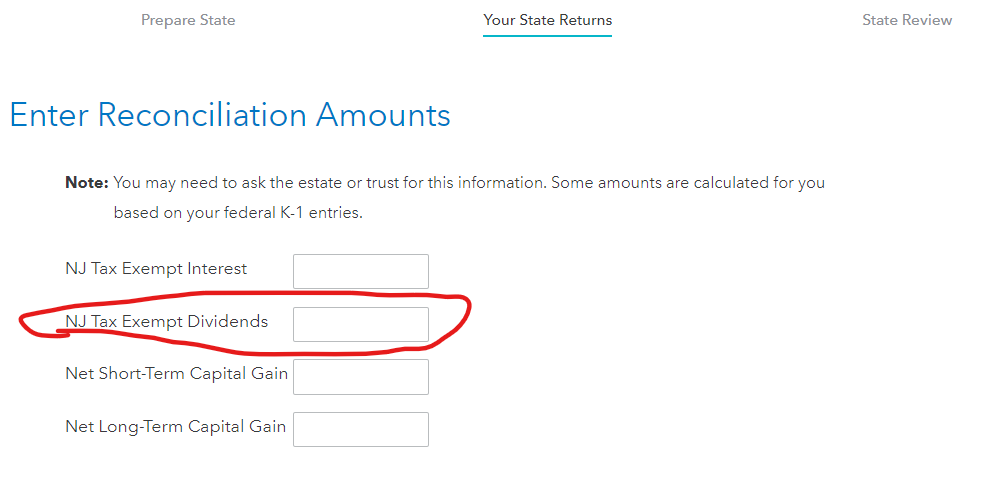
Task: Focus the NJ Tax Exempt Dividends input
Action: pos(360,324)
